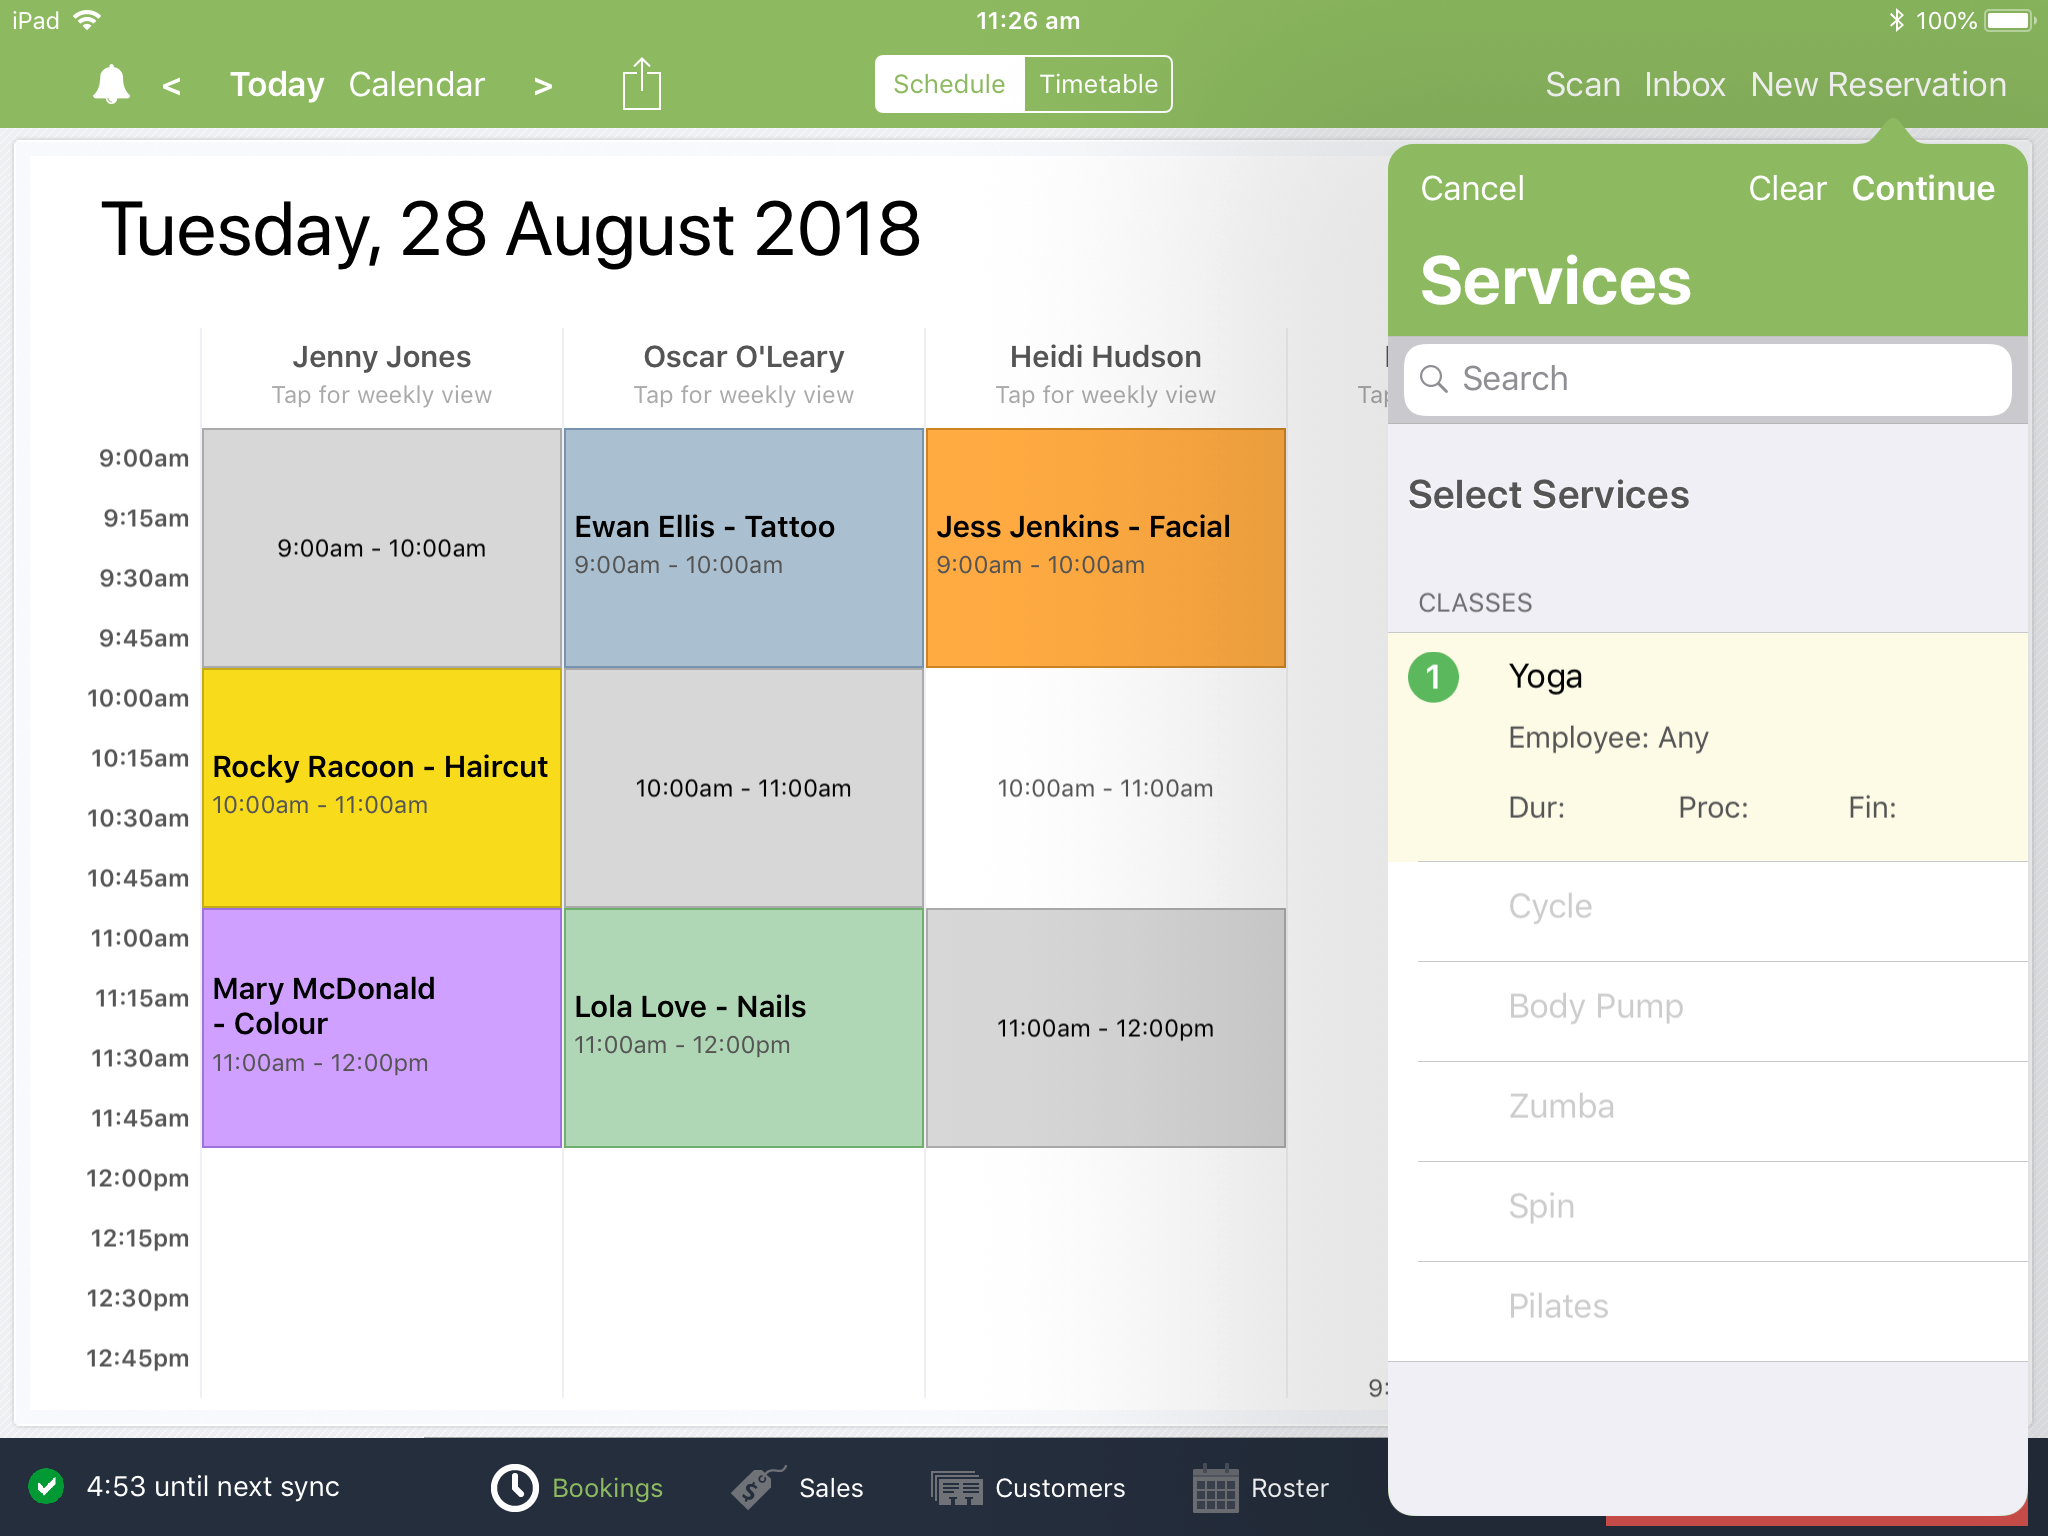Click the sync status checkmark icon
Image resolution: width=2048 pixels, height=1536 pixels.
(46, 1487)
